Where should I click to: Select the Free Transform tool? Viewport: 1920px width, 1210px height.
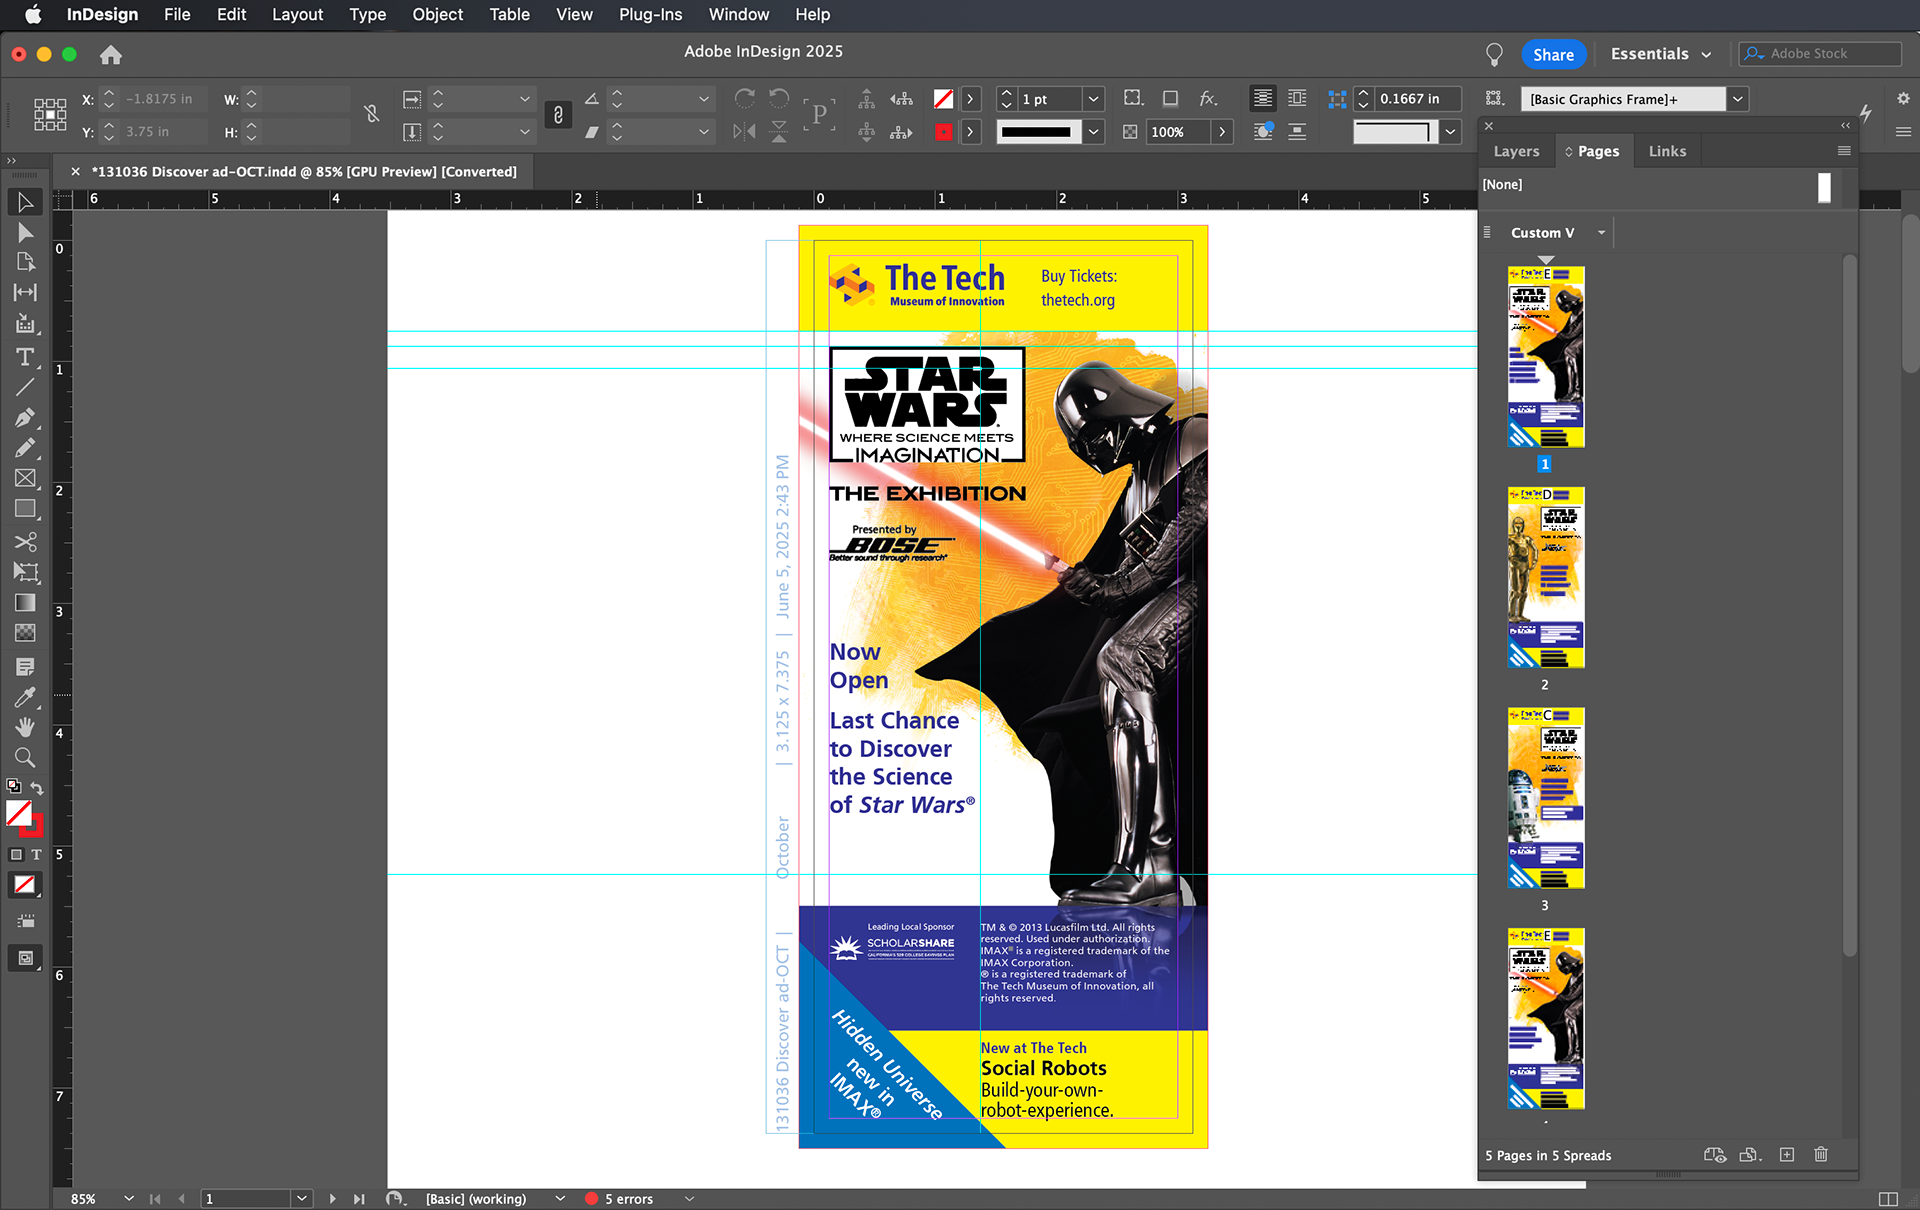(x=25, y=572)
